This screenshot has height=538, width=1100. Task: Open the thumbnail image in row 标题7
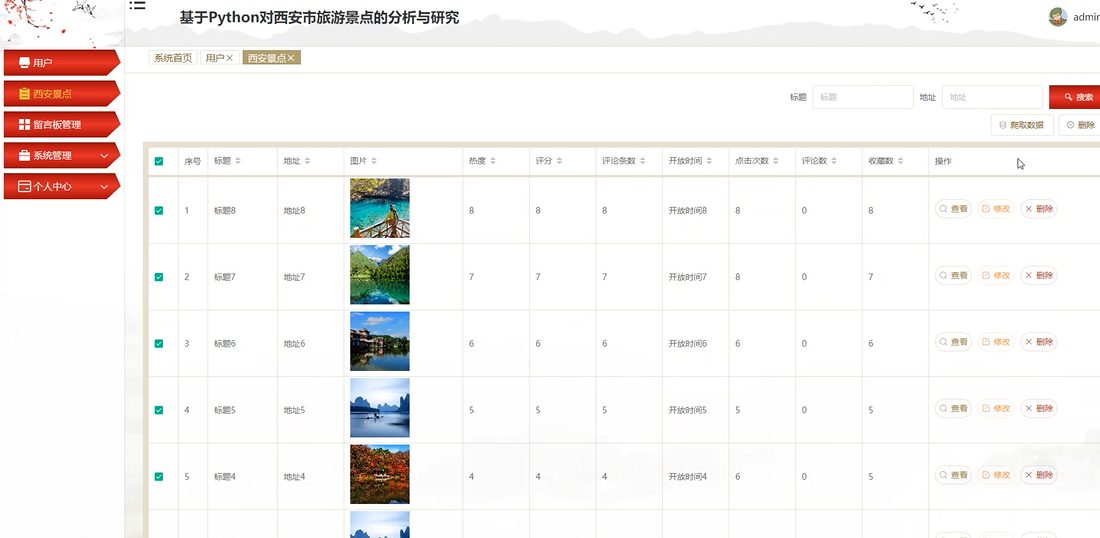(380, 274)
